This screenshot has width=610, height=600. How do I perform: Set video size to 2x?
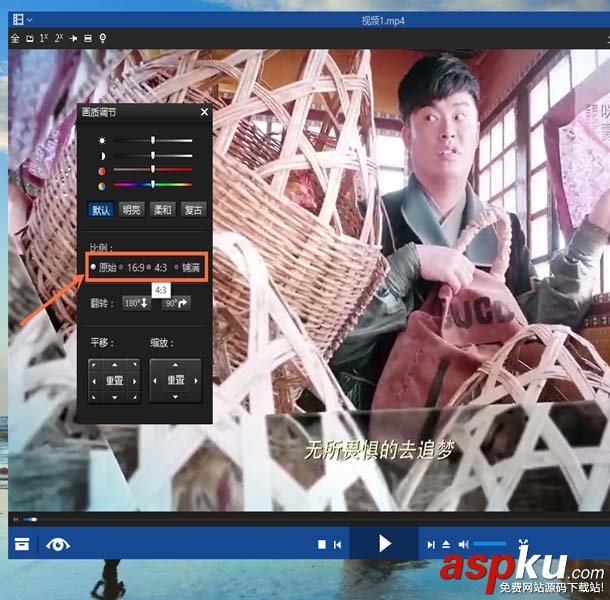(58, 38)
